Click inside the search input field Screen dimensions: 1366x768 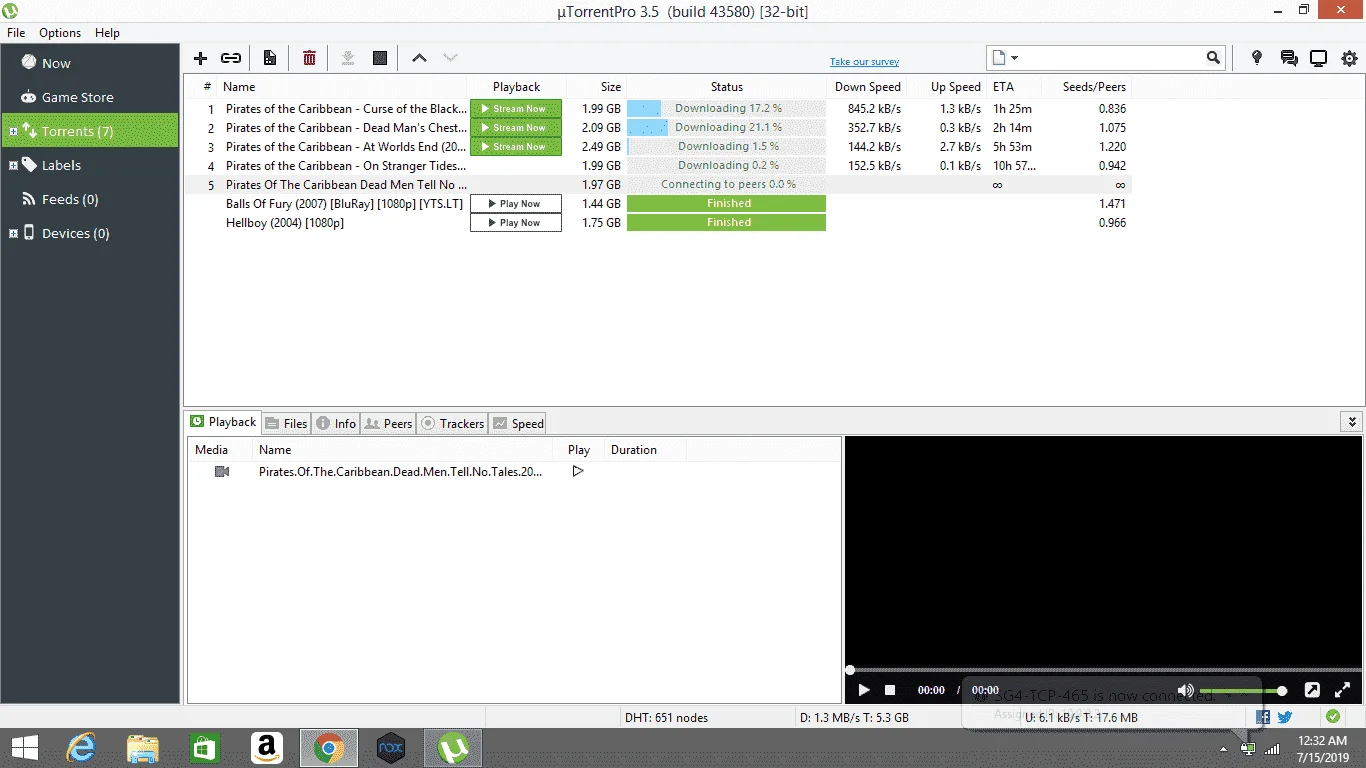(x=1112, y=58)
